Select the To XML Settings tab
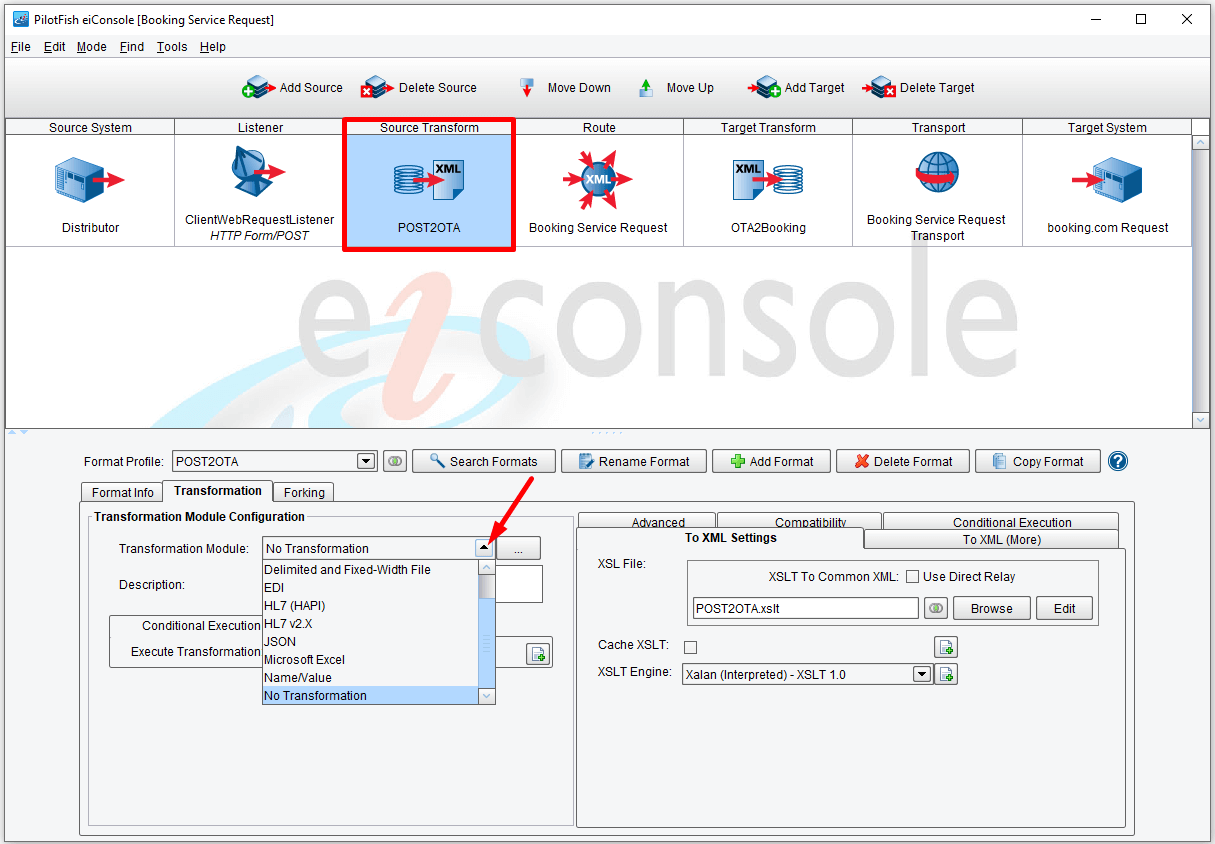 (721, 538)
